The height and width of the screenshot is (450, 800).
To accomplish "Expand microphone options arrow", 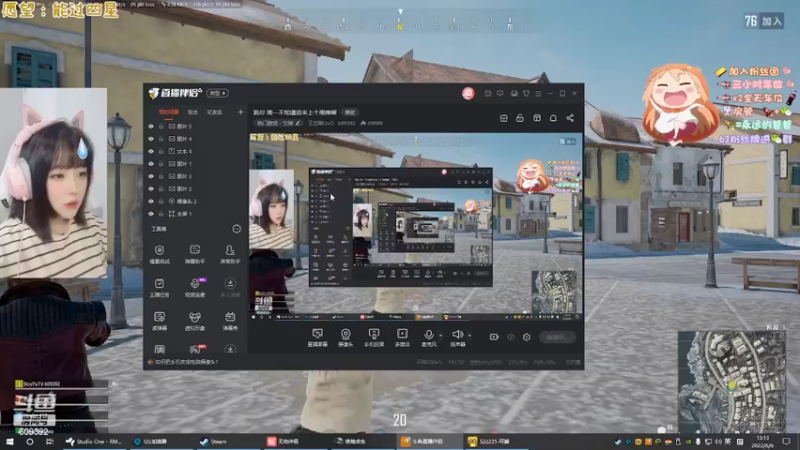I will click(x=441, y=336).
